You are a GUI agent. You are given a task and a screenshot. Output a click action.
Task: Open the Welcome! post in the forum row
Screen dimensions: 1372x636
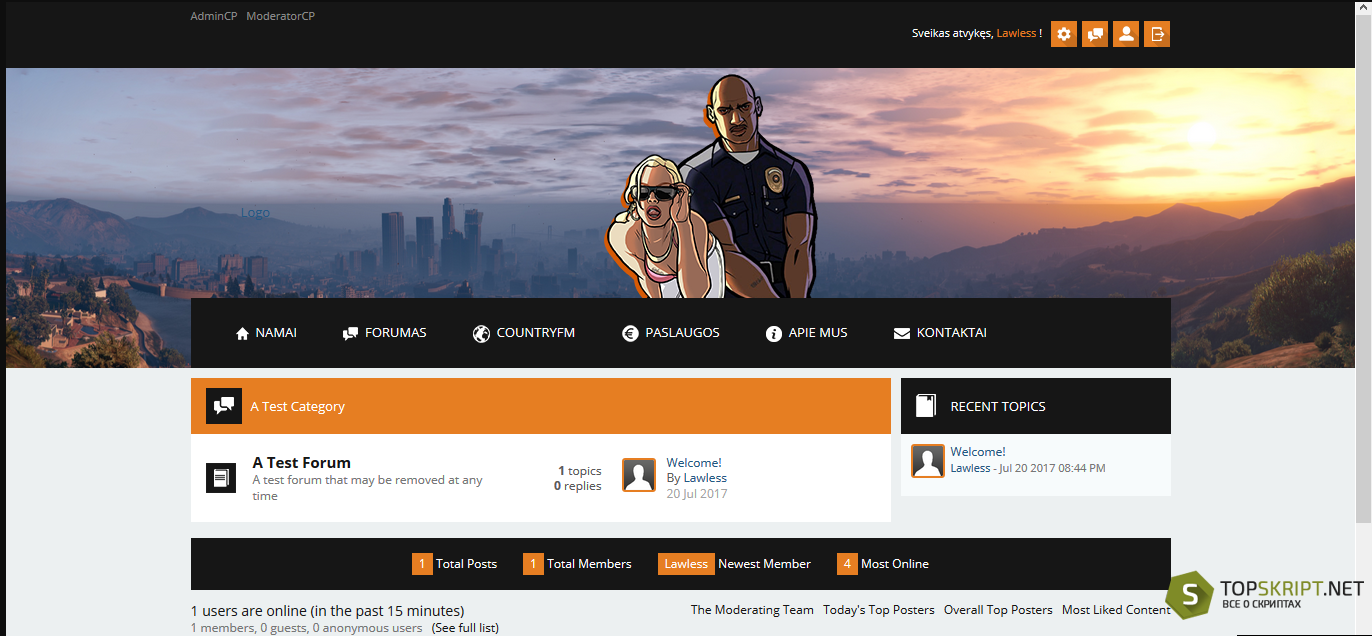[x=694, y=463]
